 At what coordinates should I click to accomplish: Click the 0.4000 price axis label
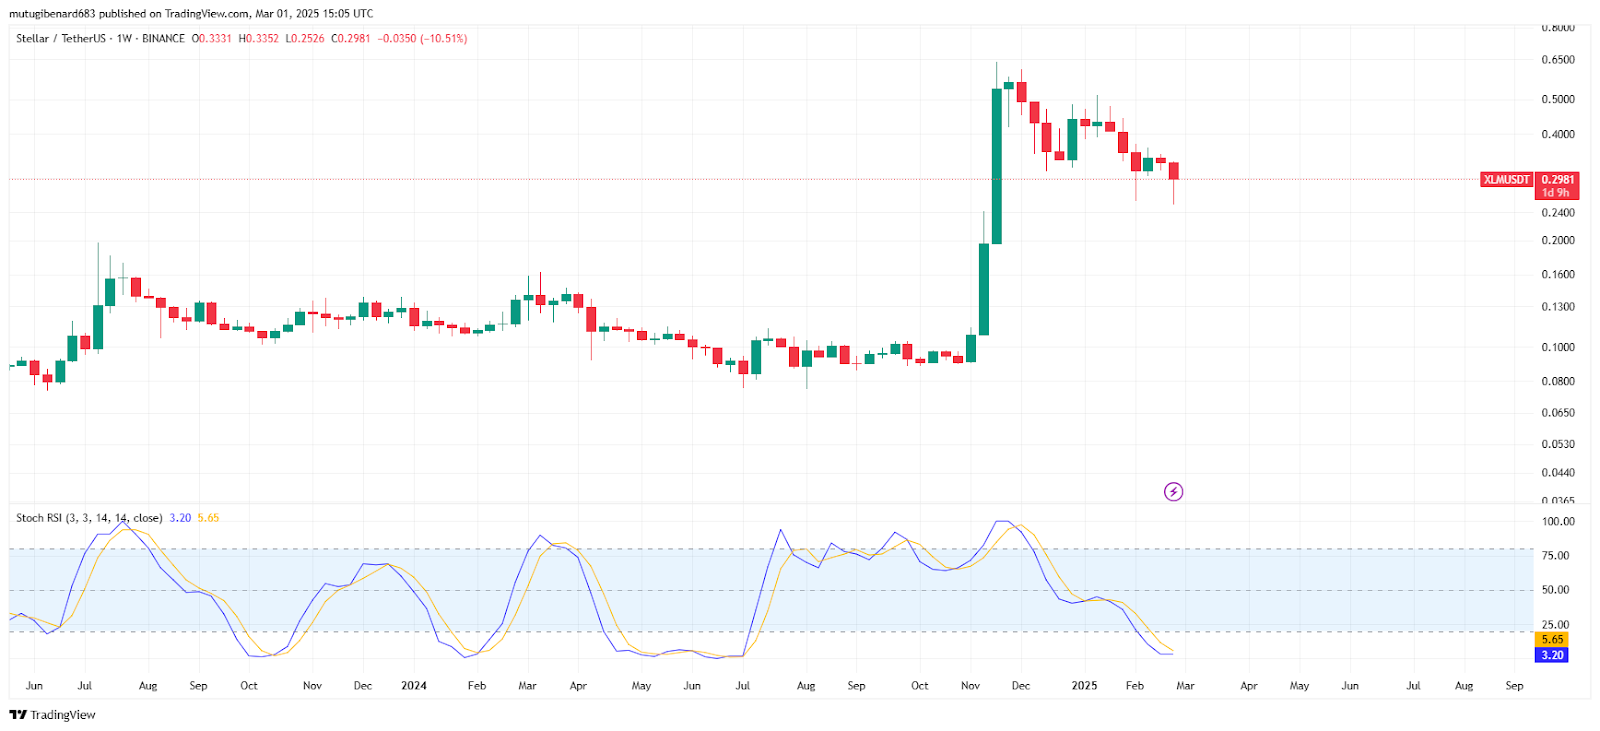pos(1558,134)
